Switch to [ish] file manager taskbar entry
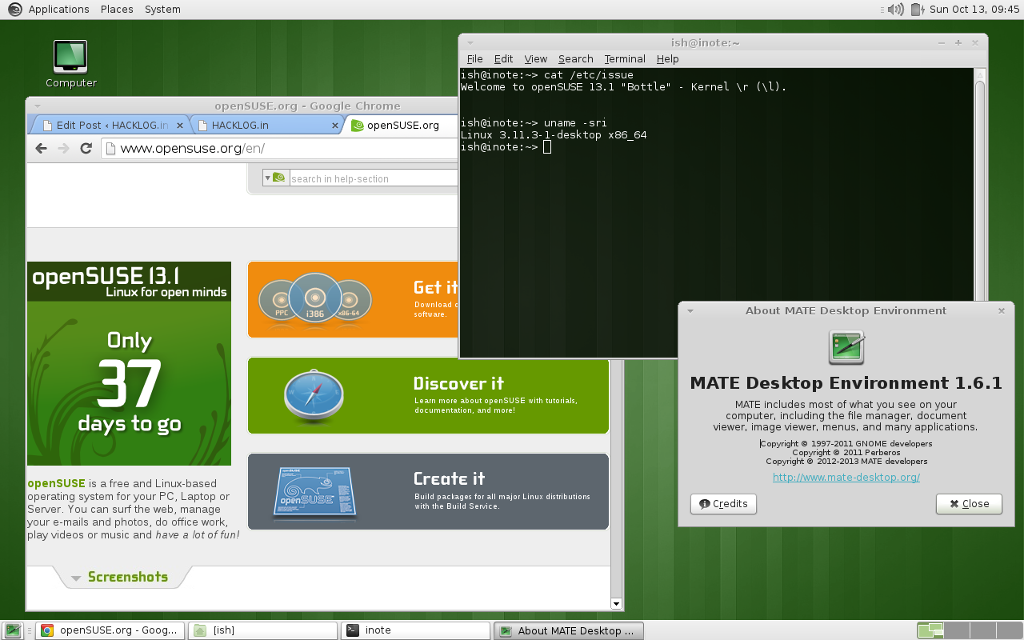 pos(263,630)
